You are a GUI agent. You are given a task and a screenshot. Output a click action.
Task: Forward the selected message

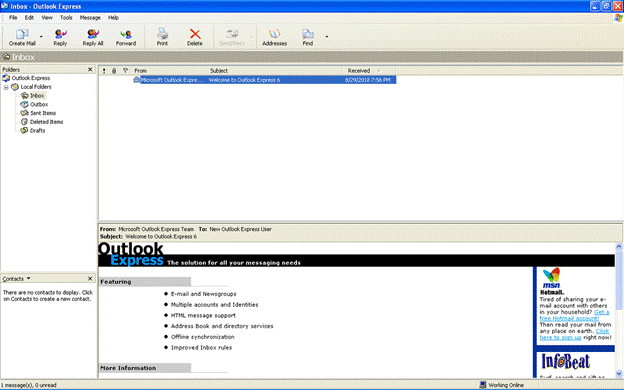click(126, 37)
